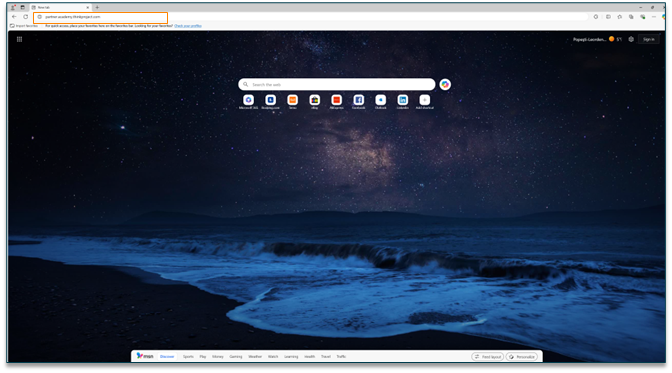Select the Health feed tab

pyautogui.click(x=309, y=357)
